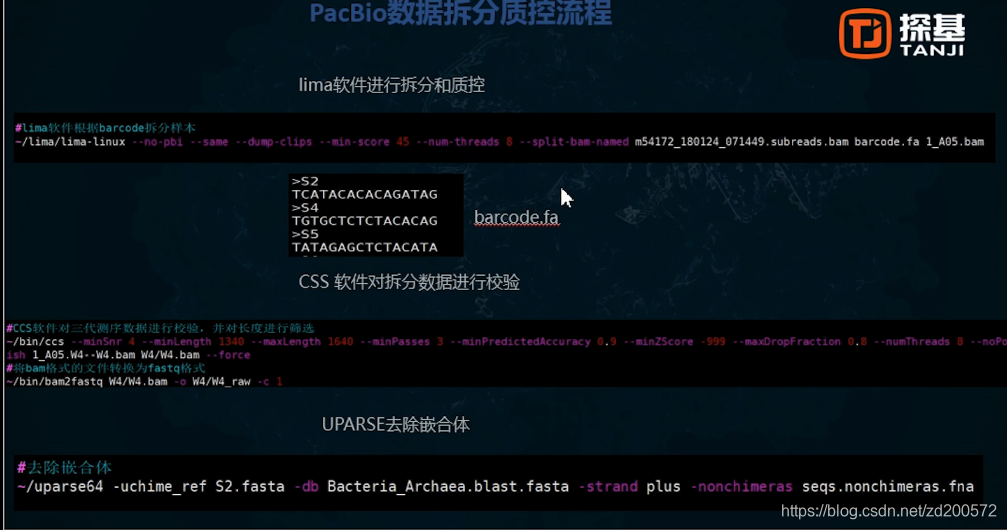Viewport: 1007px width, 530px height.
Task: Select the heading 'CSS 软件对拆分数据进行校验'
Action: tap(409, 282)
